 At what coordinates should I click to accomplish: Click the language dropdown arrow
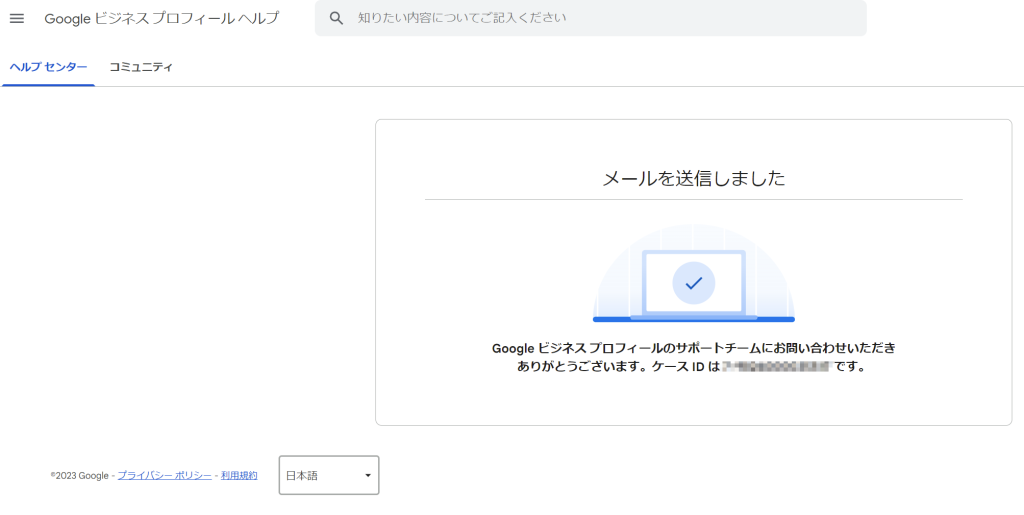point(367,475)
